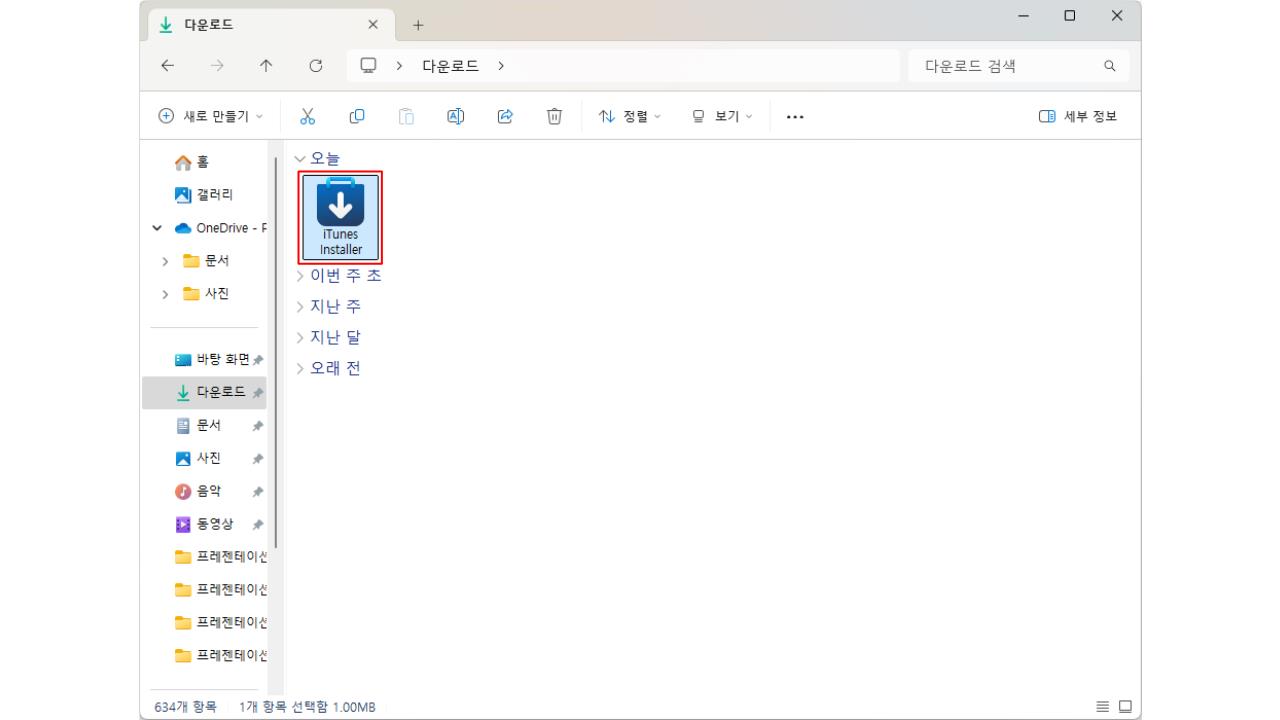This screenshot has width=1280, height=720.
Task: Copy the iTunes Installer file
Action: coord(356,116)
